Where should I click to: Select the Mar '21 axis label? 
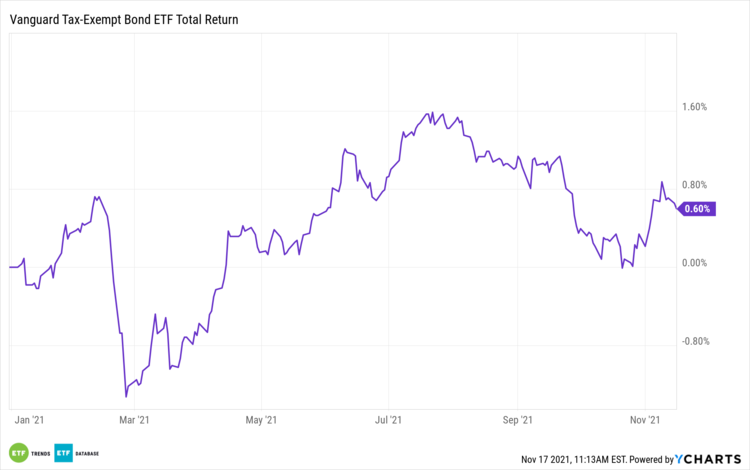(x=135, y=422)
